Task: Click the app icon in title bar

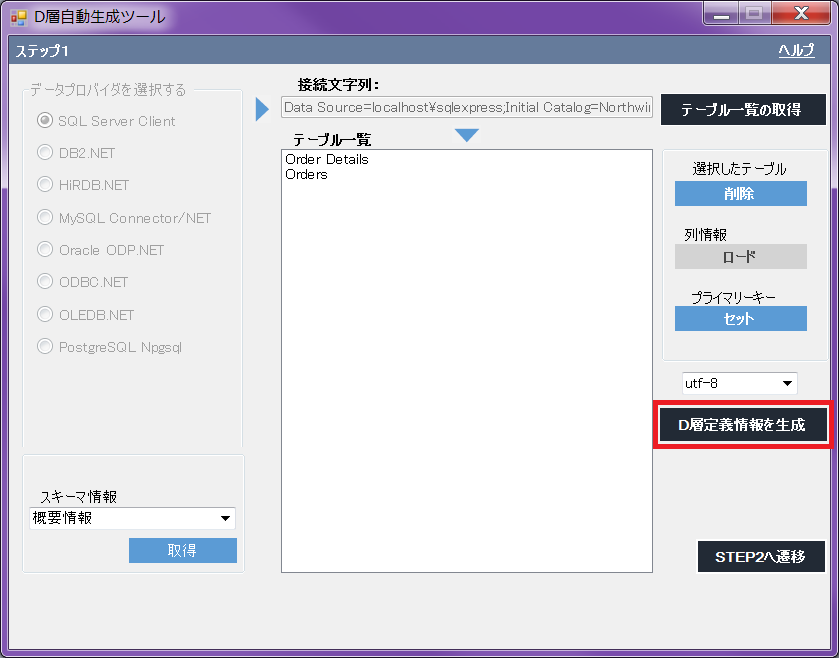Action: click(19, 17)
